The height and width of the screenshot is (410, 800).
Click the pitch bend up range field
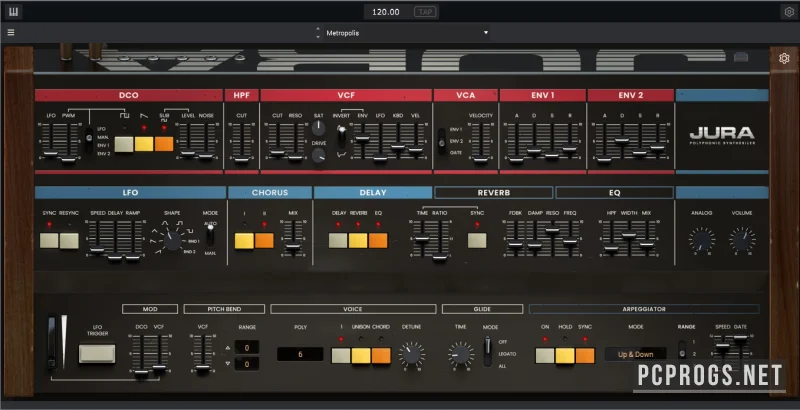coord(247,348)
